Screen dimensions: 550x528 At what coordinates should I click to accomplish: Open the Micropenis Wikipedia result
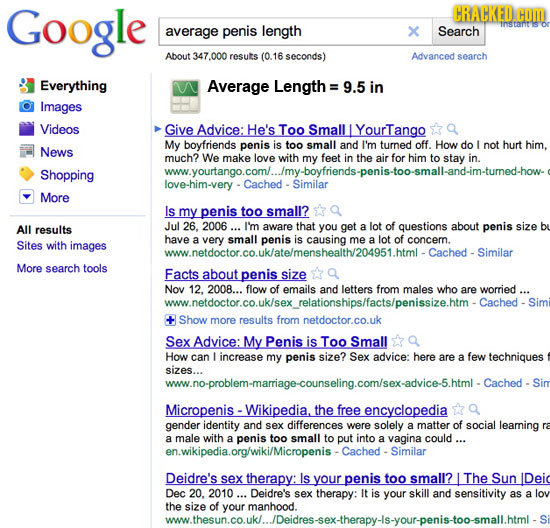click(307, 410)
